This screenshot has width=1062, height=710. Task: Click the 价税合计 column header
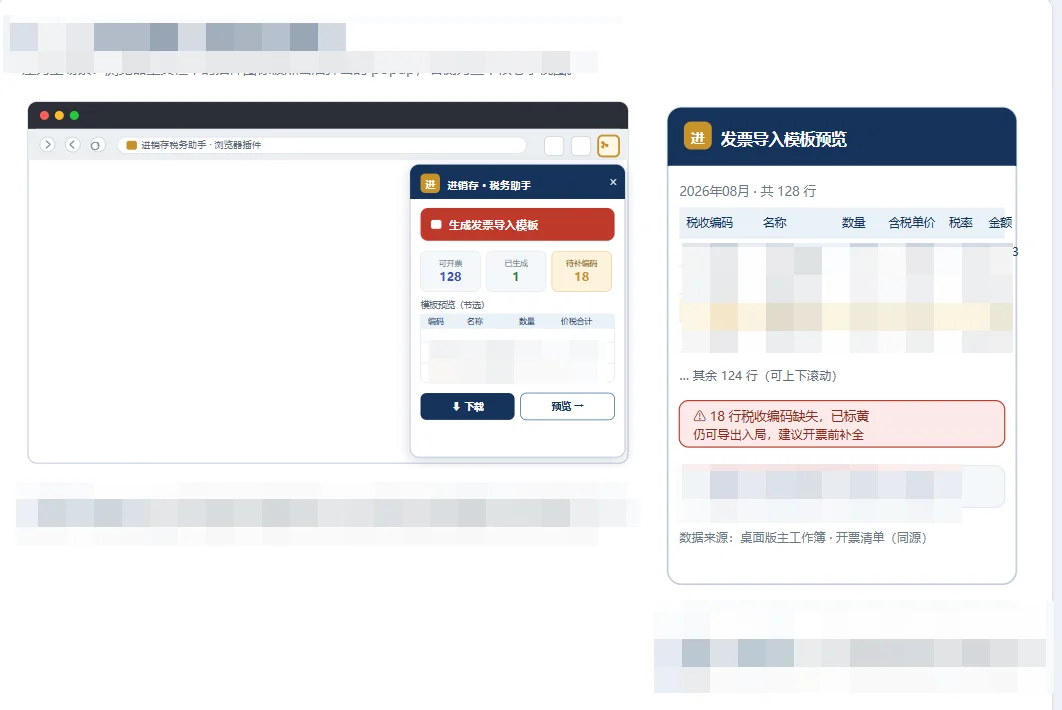coord(576,321)
